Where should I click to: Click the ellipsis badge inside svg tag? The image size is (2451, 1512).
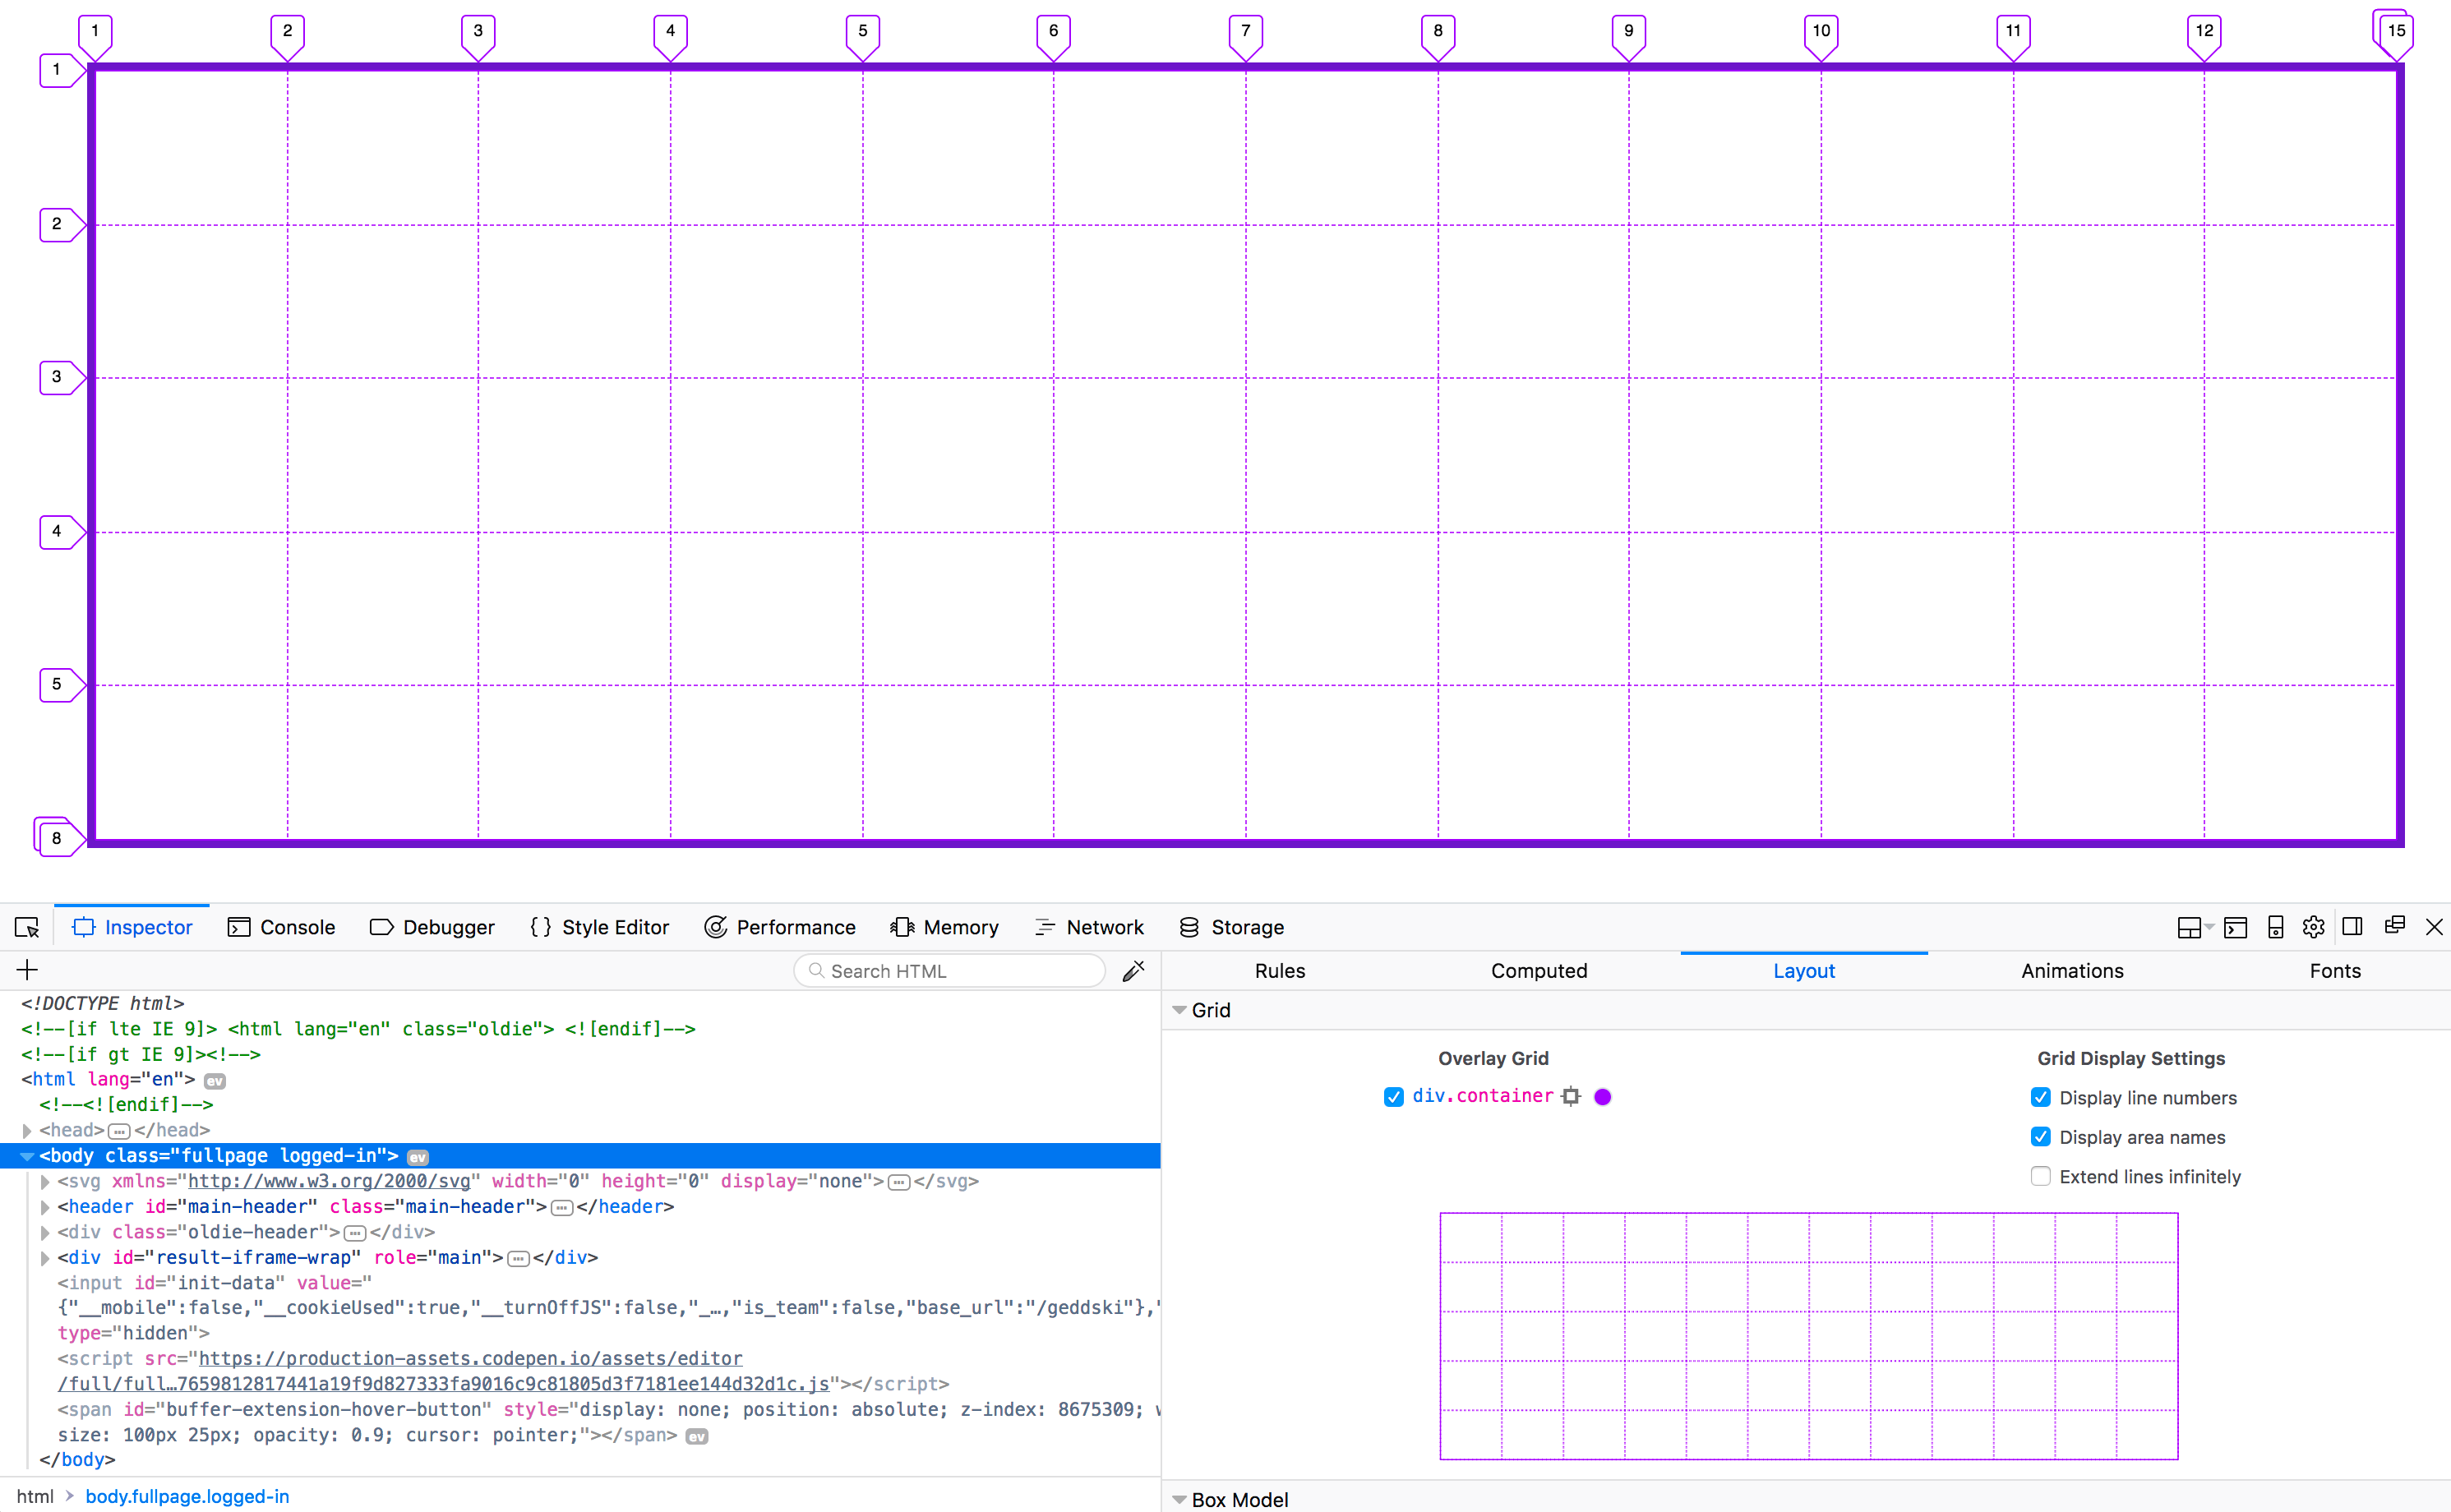pos(899,1182)
